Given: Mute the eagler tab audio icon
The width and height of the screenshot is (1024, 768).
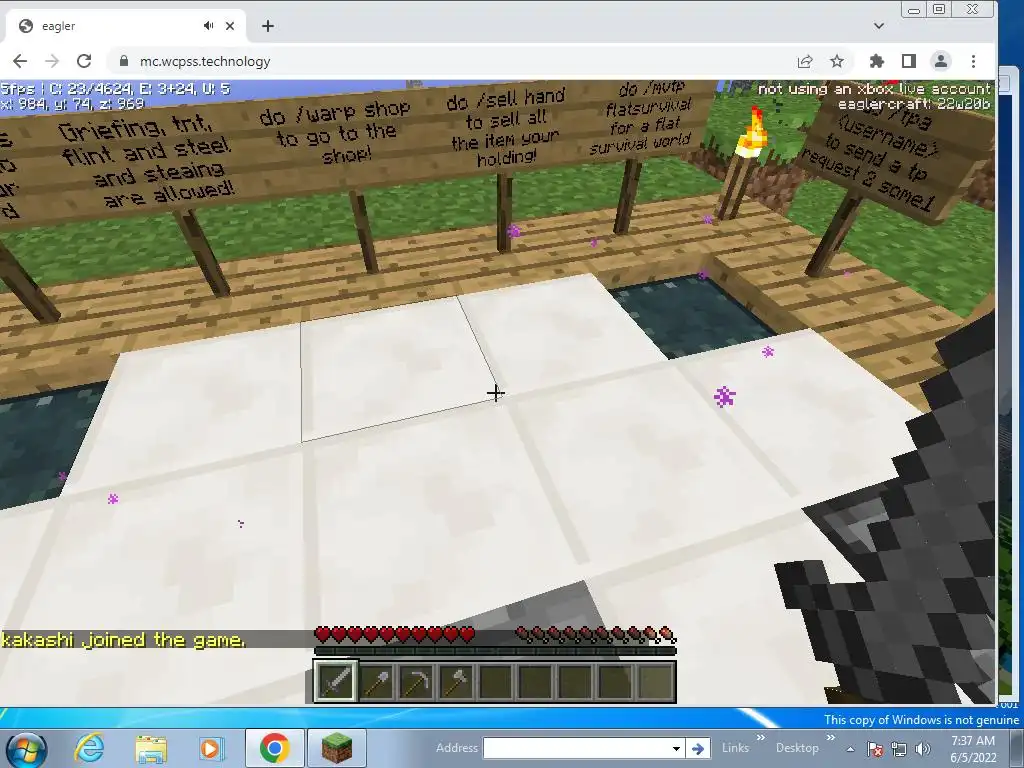Looking at the screenshot, I should tap(208, 25).
